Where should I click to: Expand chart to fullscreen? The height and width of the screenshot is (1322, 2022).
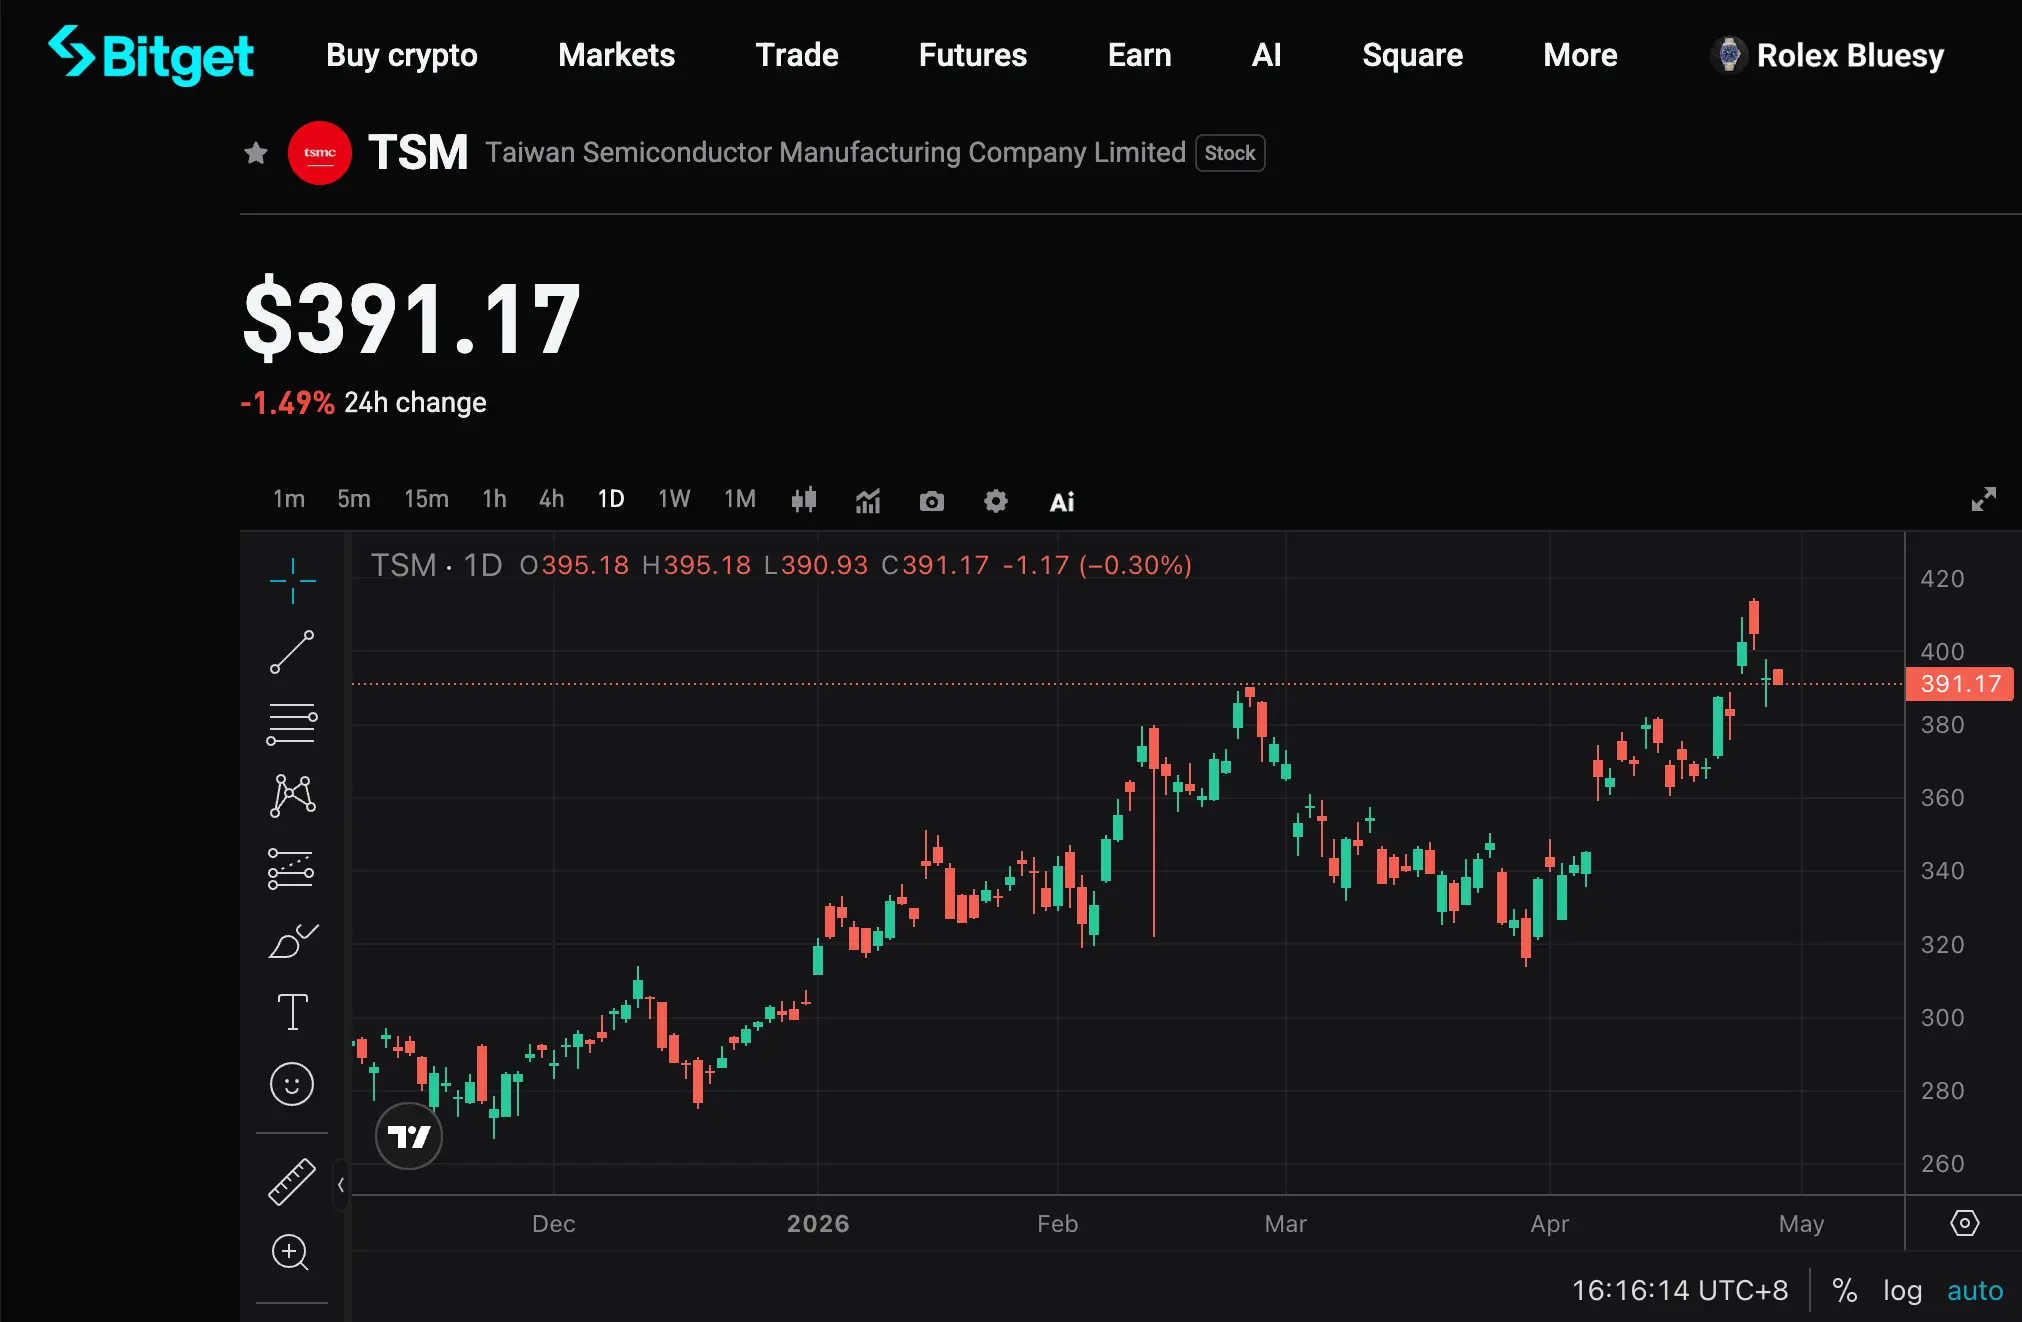pyautogui.click(x=1983, y=499)
